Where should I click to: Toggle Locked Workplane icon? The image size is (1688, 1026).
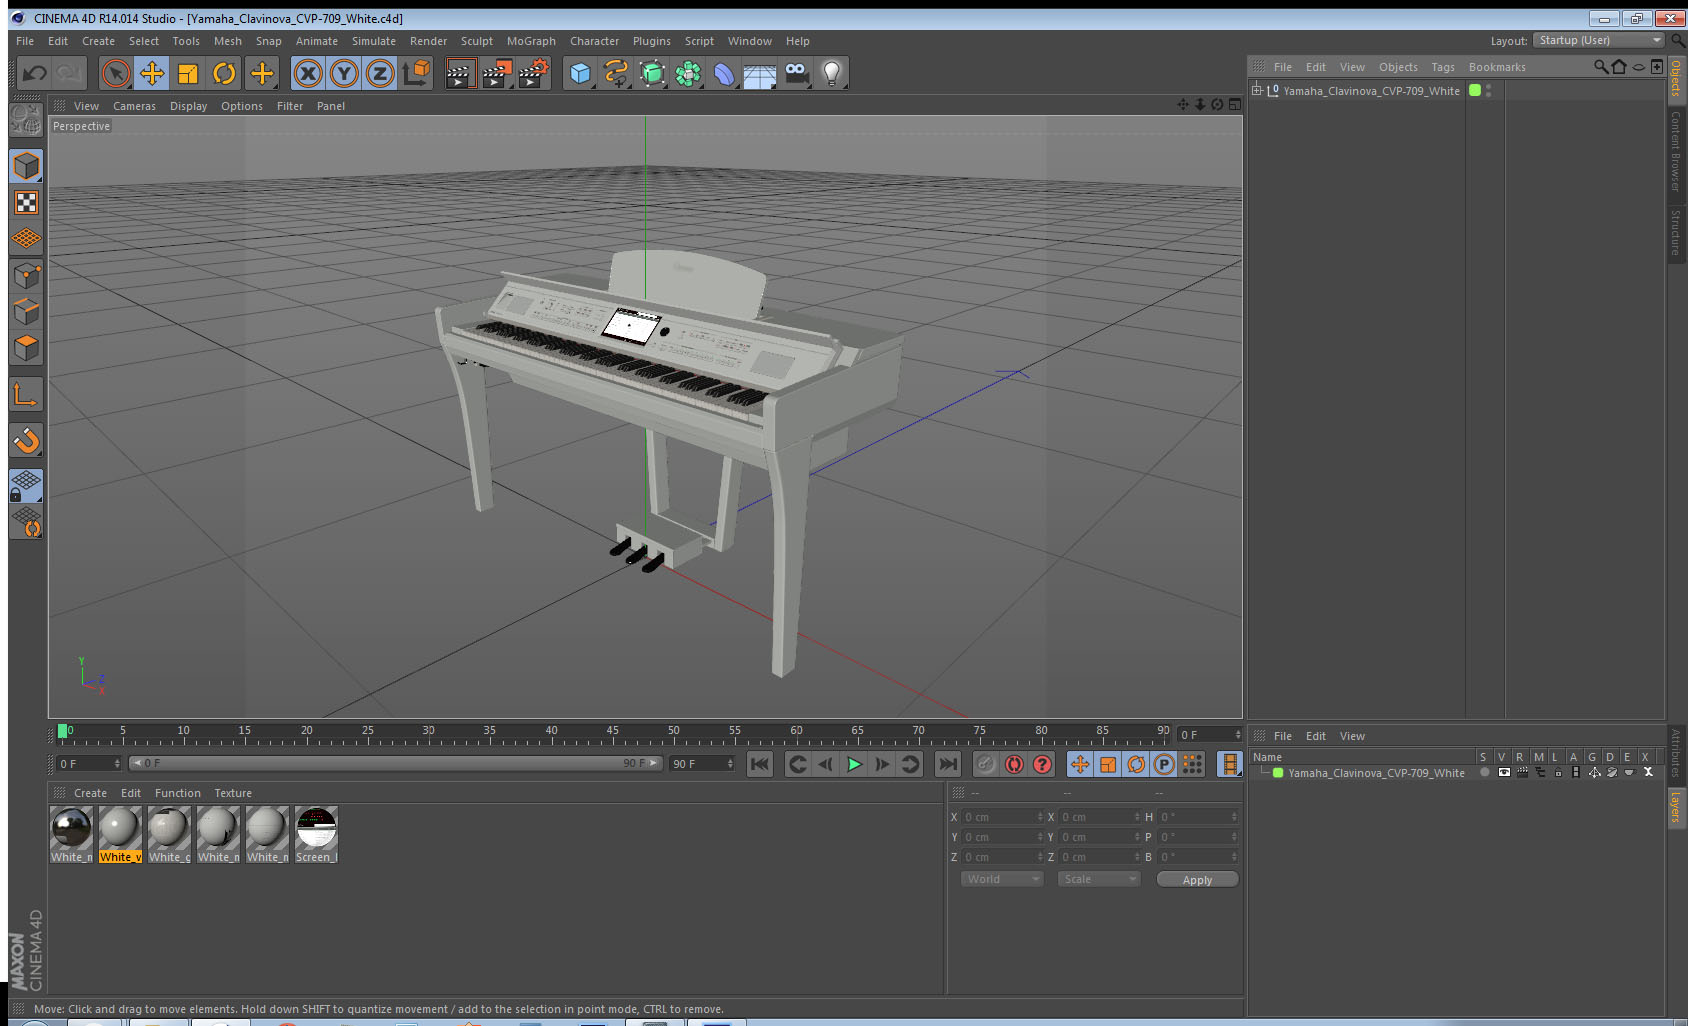26,486
